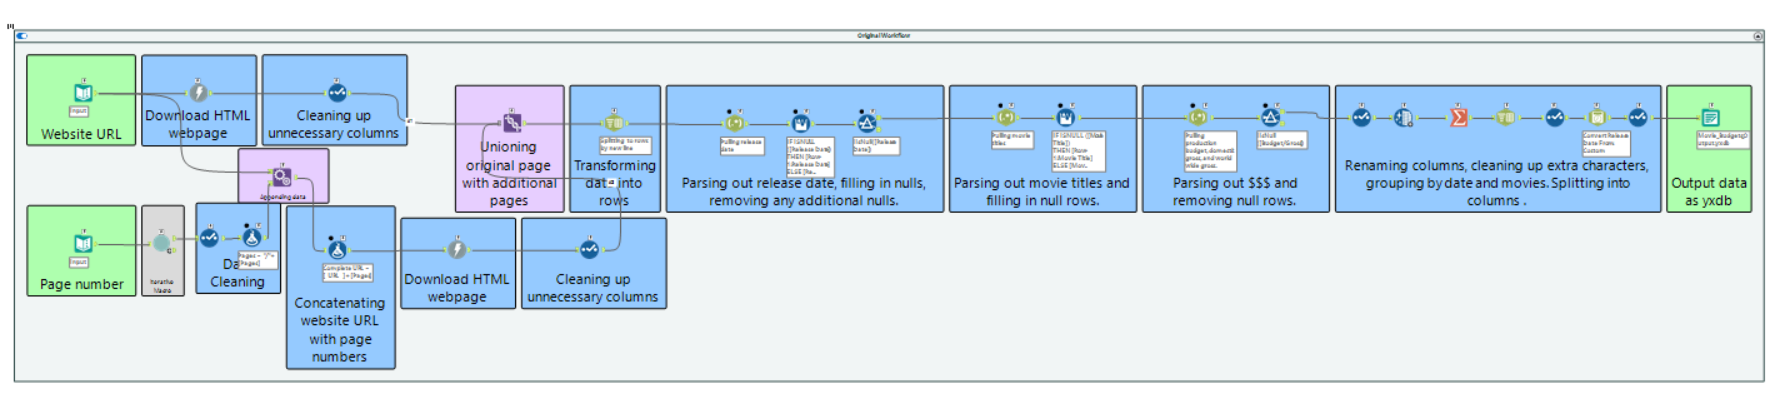Viewport: 1779px width, 398px height.
Task: Click the Filter tool in Parsing out $$$ container
Action: [1270, 117]
